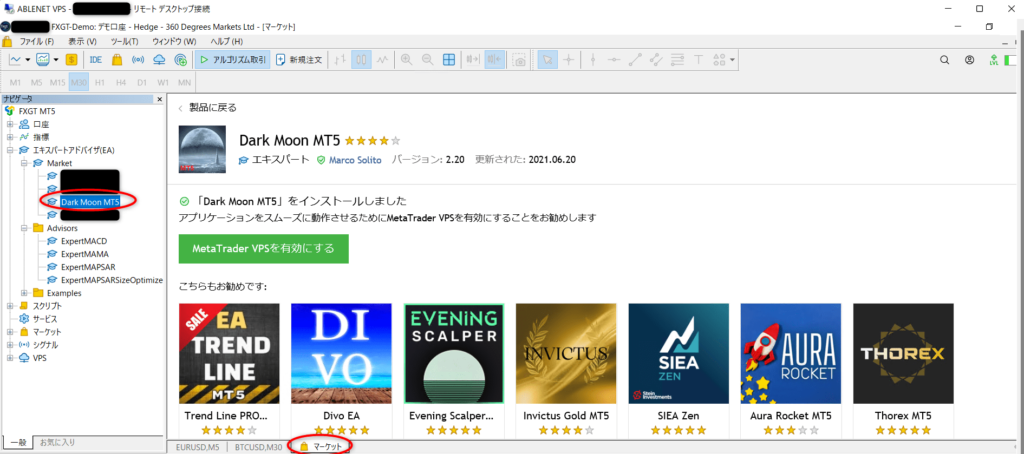
Task: Select the text label tool
Action: pos(698,59)
